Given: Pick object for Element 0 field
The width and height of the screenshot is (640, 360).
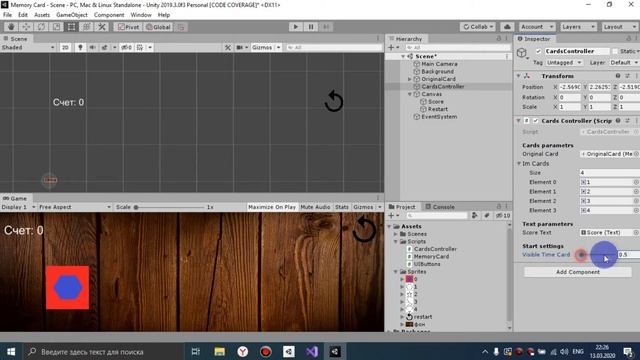Looking at the screenshot, I should pyautogui.click(x=636, y=182).
